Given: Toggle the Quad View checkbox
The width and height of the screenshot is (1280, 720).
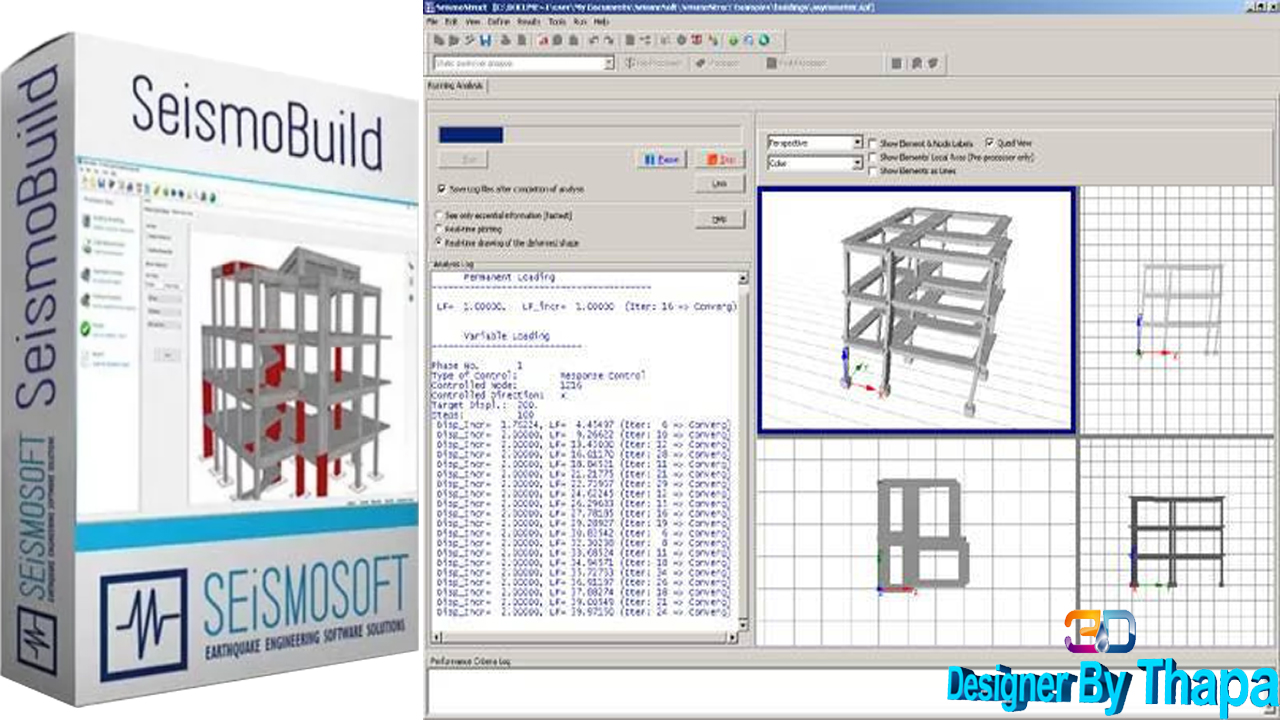Looking at the screenshot, I should (990, 142).
